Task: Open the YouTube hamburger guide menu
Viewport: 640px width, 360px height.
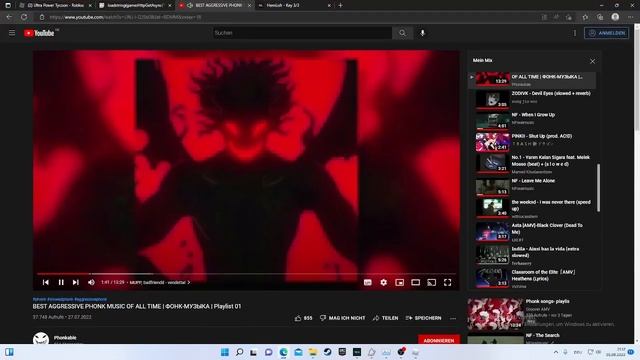Action: click(12, 33)
